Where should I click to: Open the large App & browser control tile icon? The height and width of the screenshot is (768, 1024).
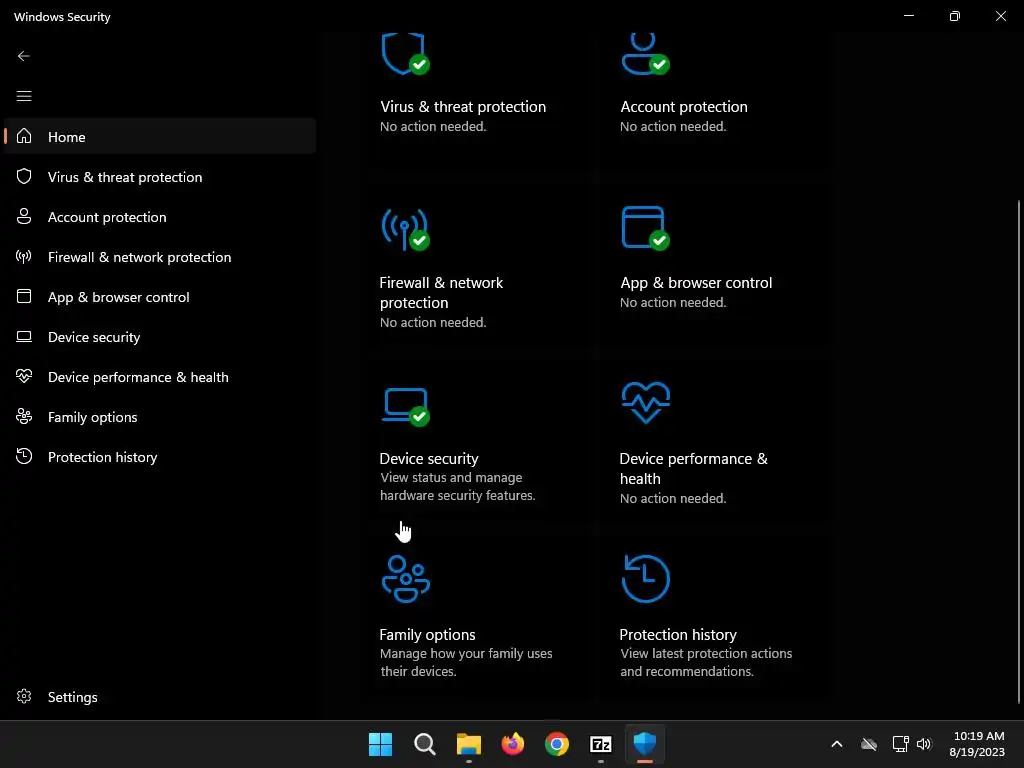645,228
